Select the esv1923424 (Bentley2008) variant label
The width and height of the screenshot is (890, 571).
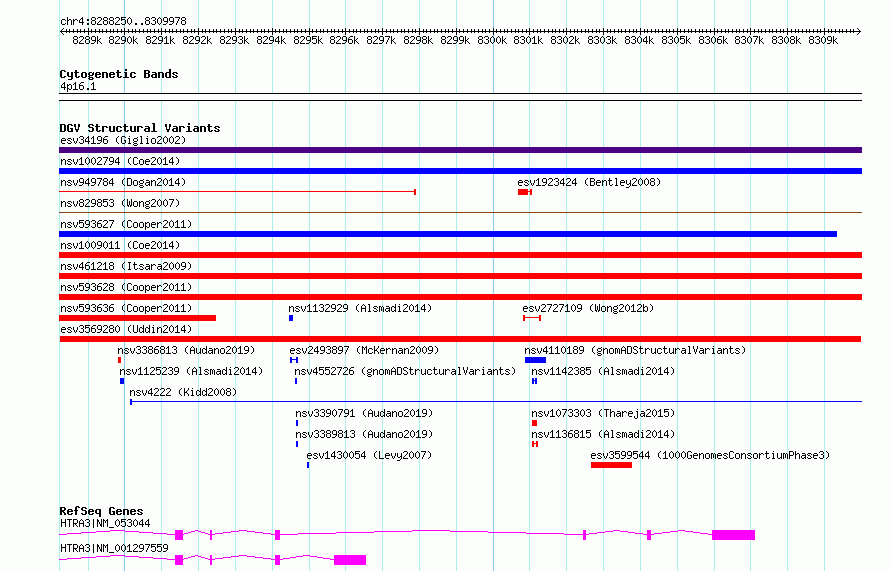pyautogui.click(x=589, y=182)
